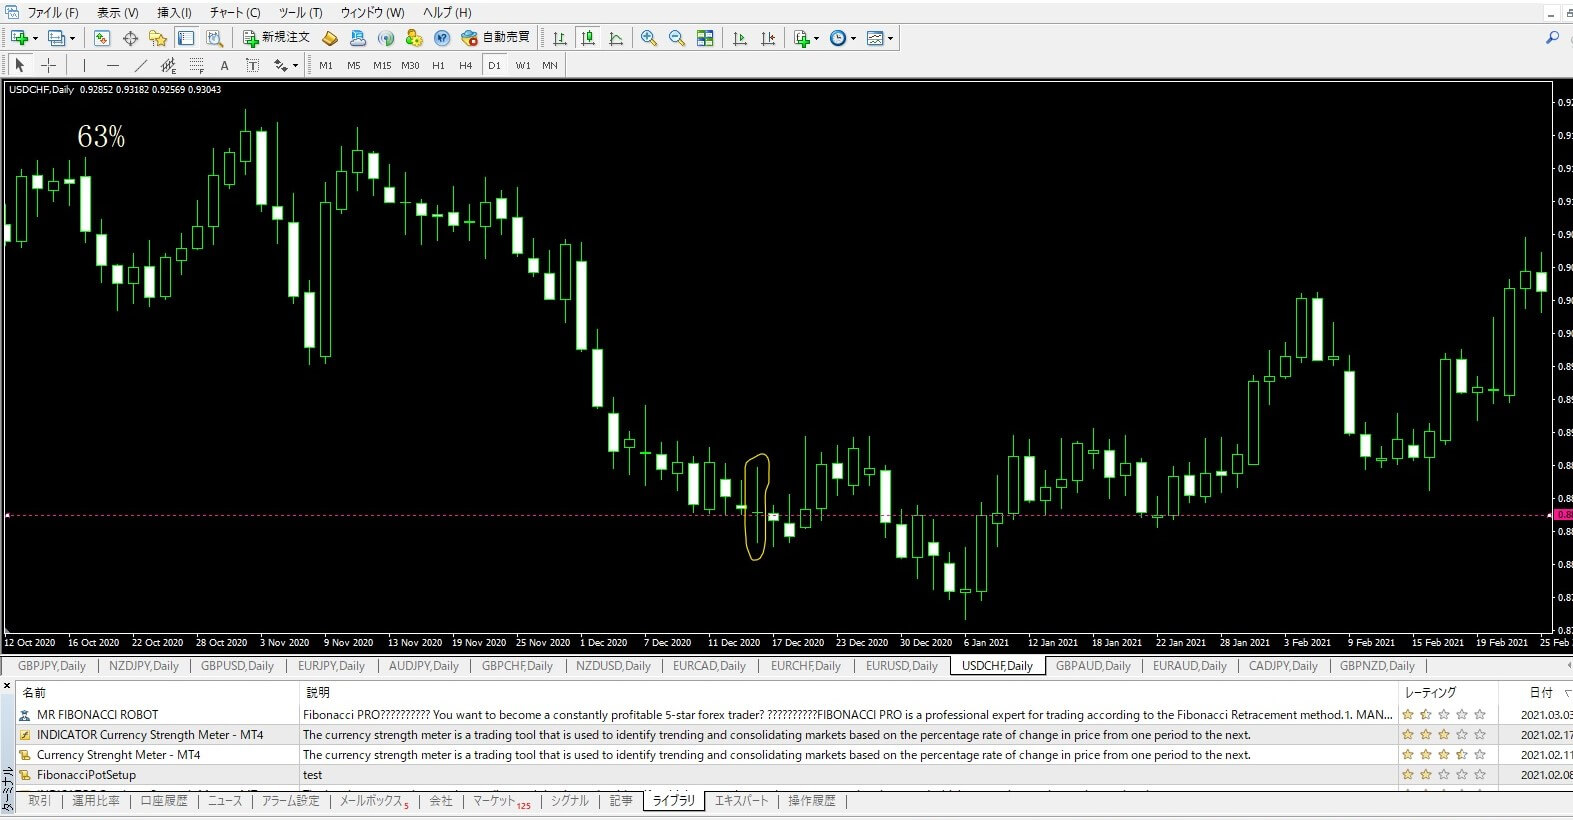Open the Navigator panel icon
The height and width of the screenshot is (820, 1573).
coord(157,38)
